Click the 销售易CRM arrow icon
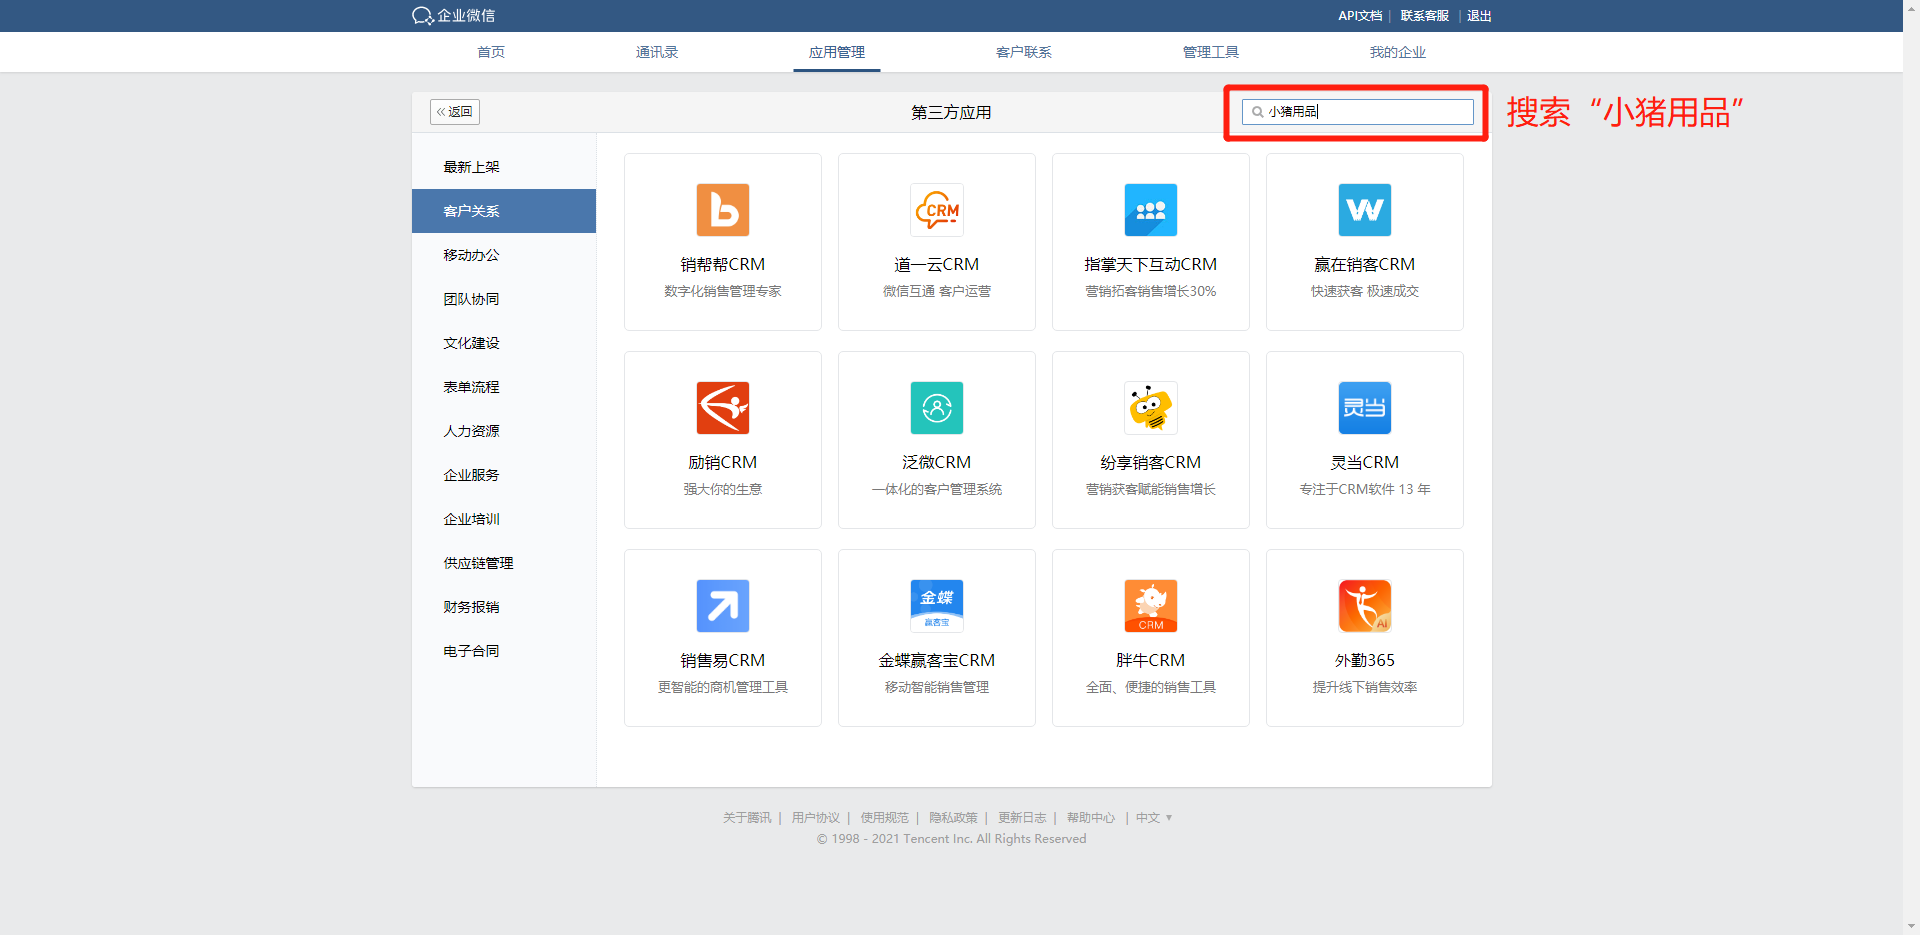 coord(723,606)
